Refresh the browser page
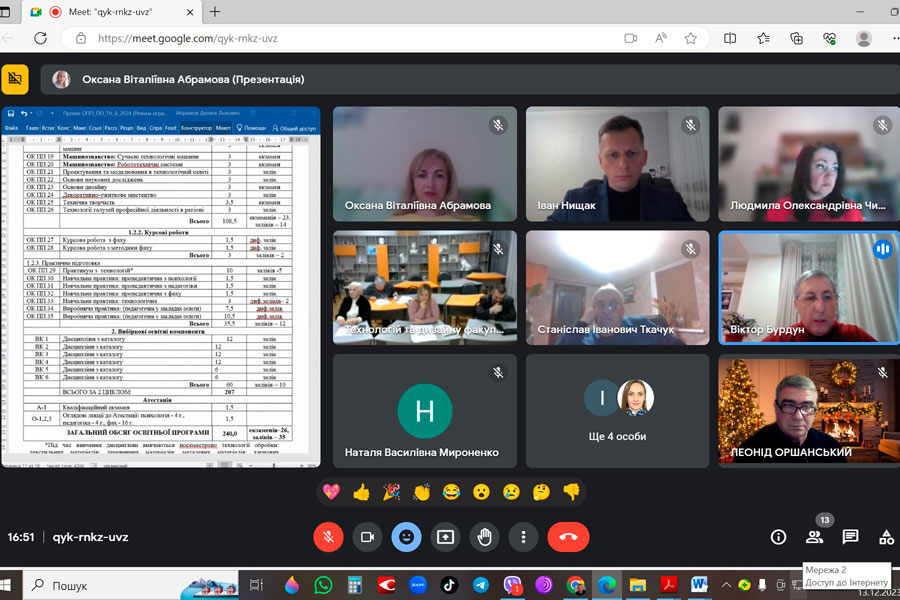Screen dimensions: 900x600 40,38
